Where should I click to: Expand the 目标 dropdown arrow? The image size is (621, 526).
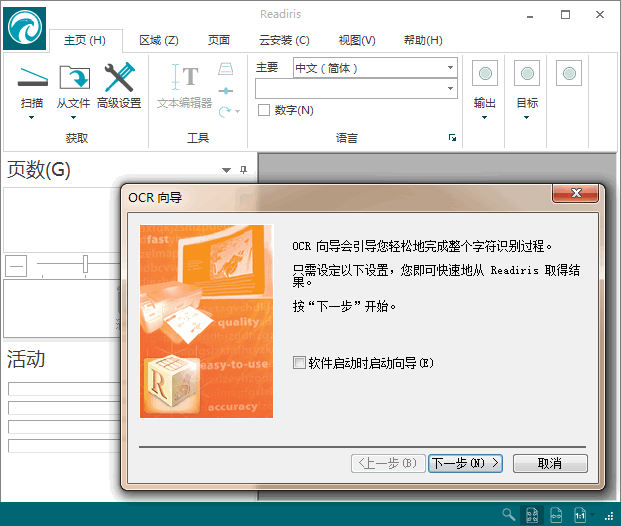point(526,117)
